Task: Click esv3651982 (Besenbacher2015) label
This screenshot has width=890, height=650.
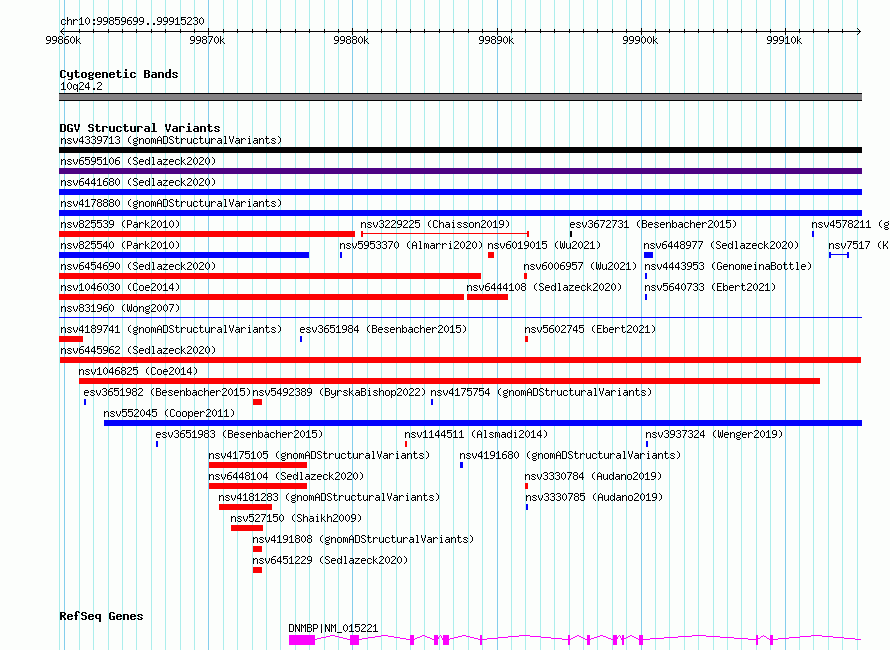Action: pyautogui.click(x=167, y=392)
